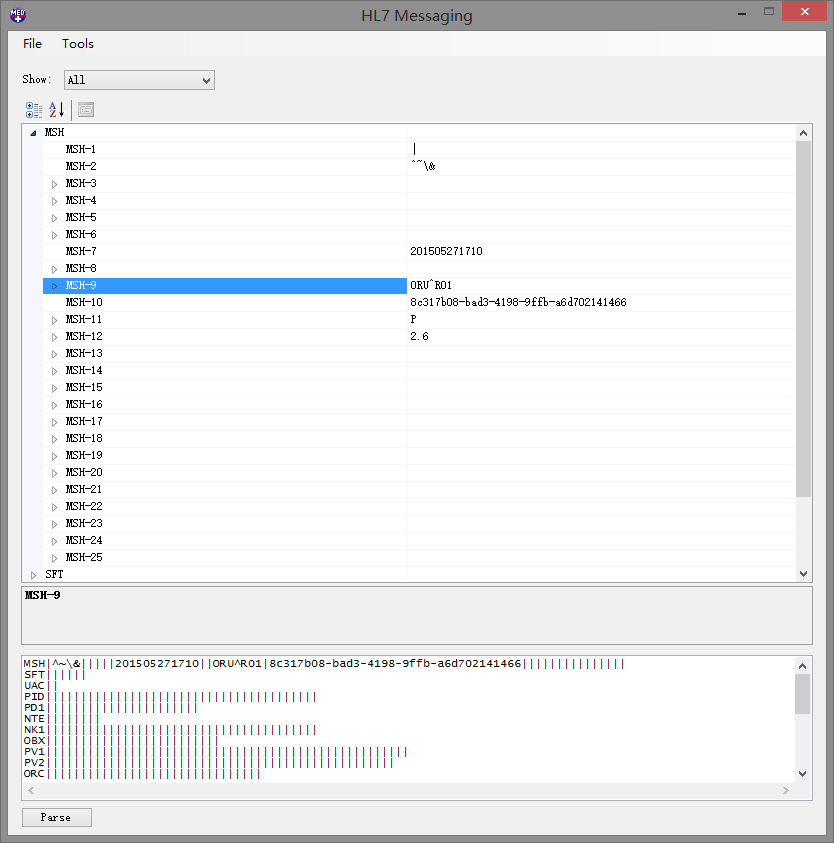Click the MSH-10 message ID value
Screen dimensions: 834x843
[x=518, y=302]
